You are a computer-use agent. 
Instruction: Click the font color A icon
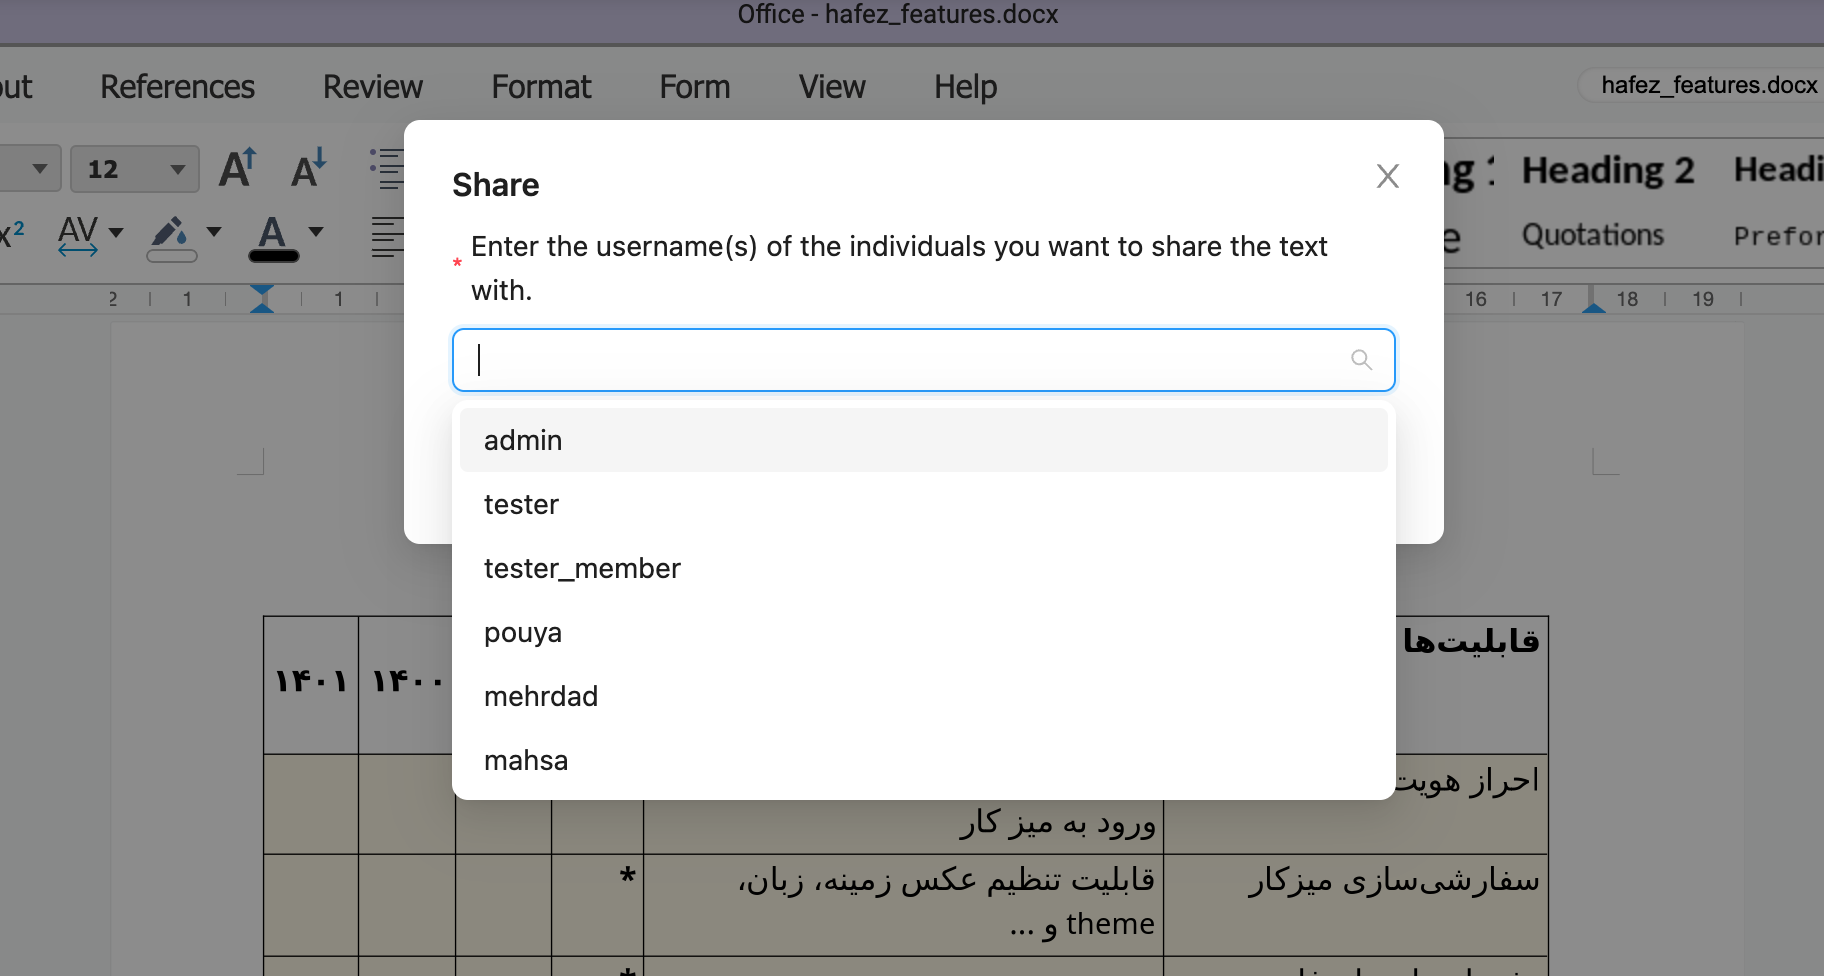272,237
